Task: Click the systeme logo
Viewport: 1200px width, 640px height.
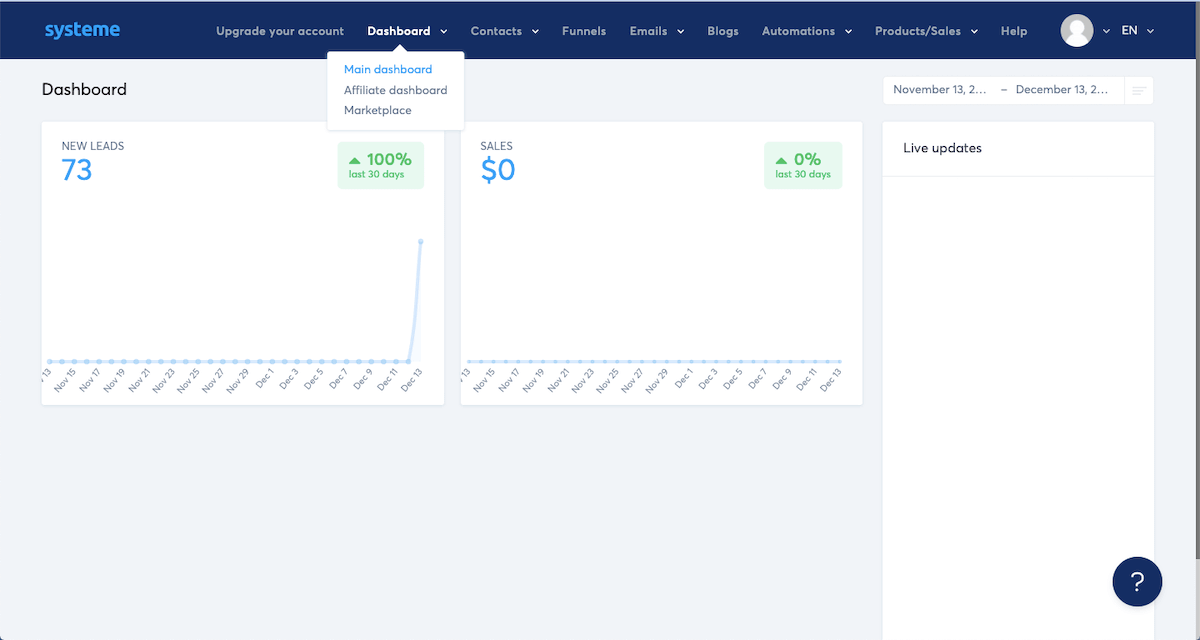Action: coord(82,30)
